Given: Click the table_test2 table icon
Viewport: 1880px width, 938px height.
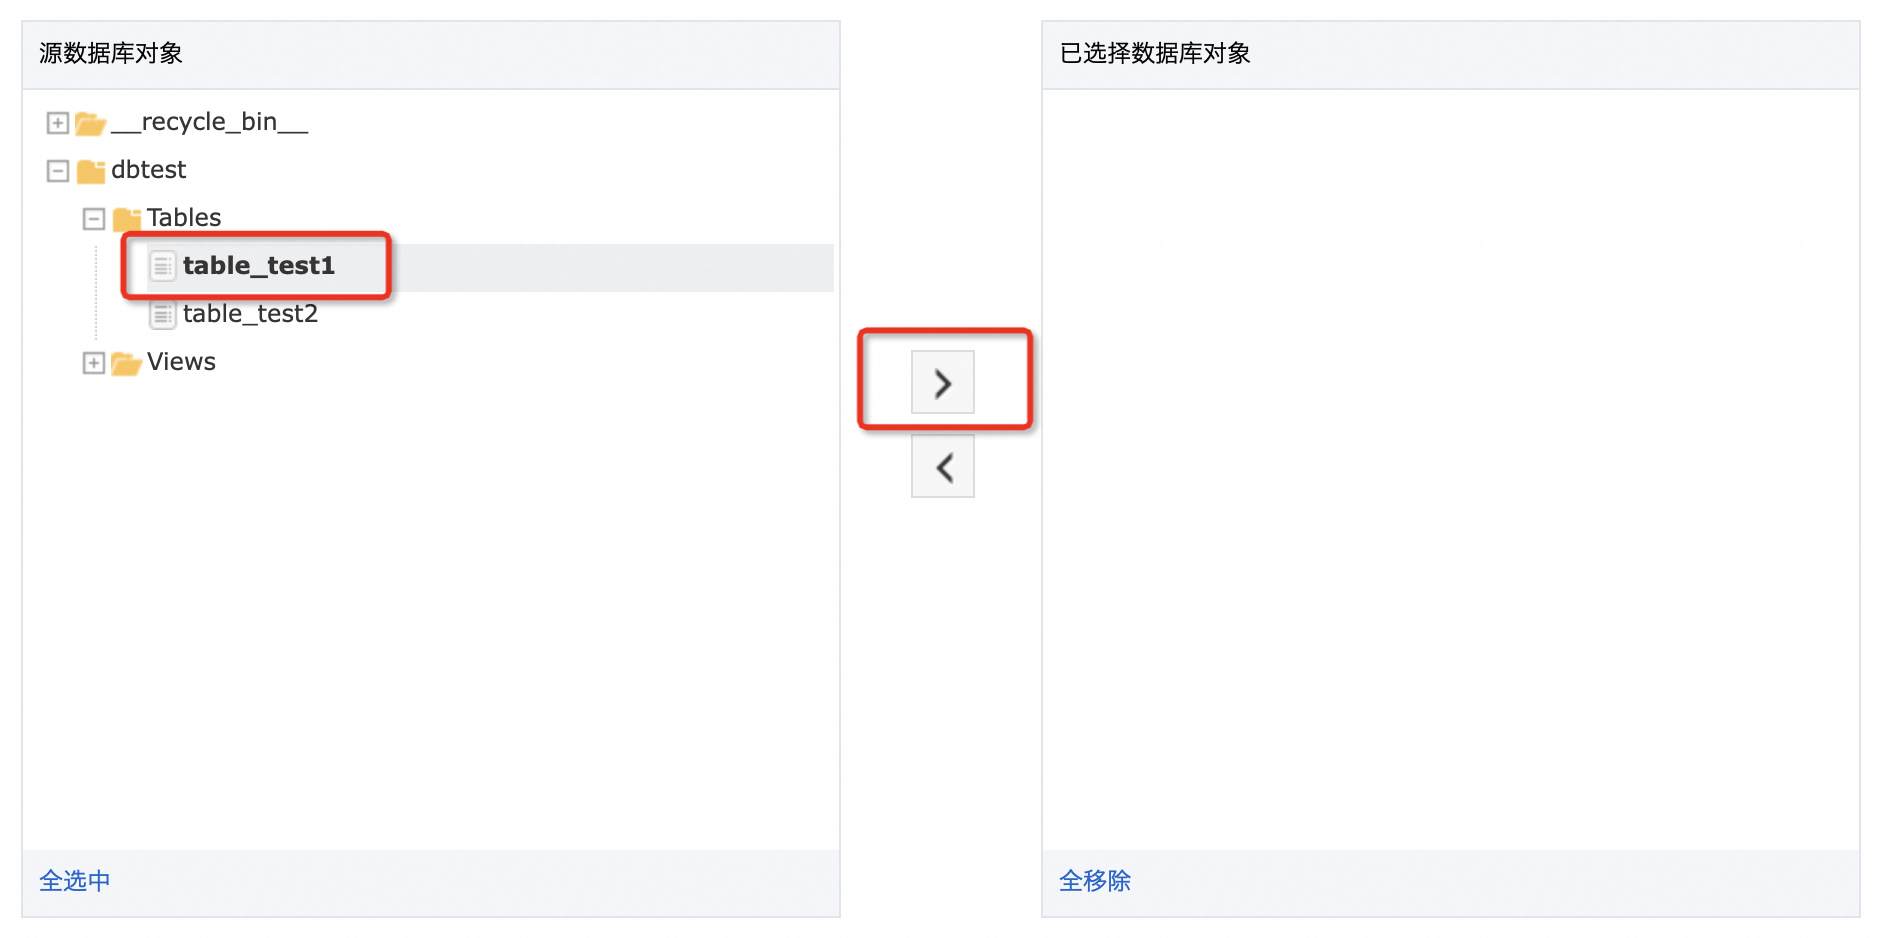Looking at the screenshot, I should click(x=162, y=315).
